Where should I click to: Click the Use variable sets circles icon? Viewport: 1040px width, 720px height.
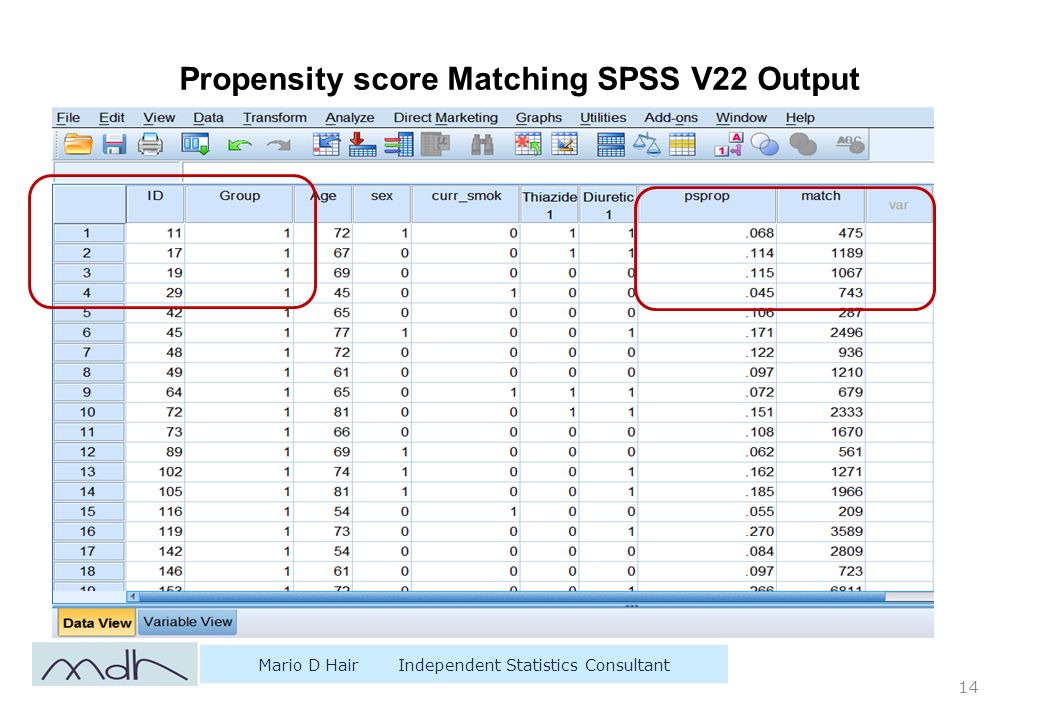pos(765,144)
